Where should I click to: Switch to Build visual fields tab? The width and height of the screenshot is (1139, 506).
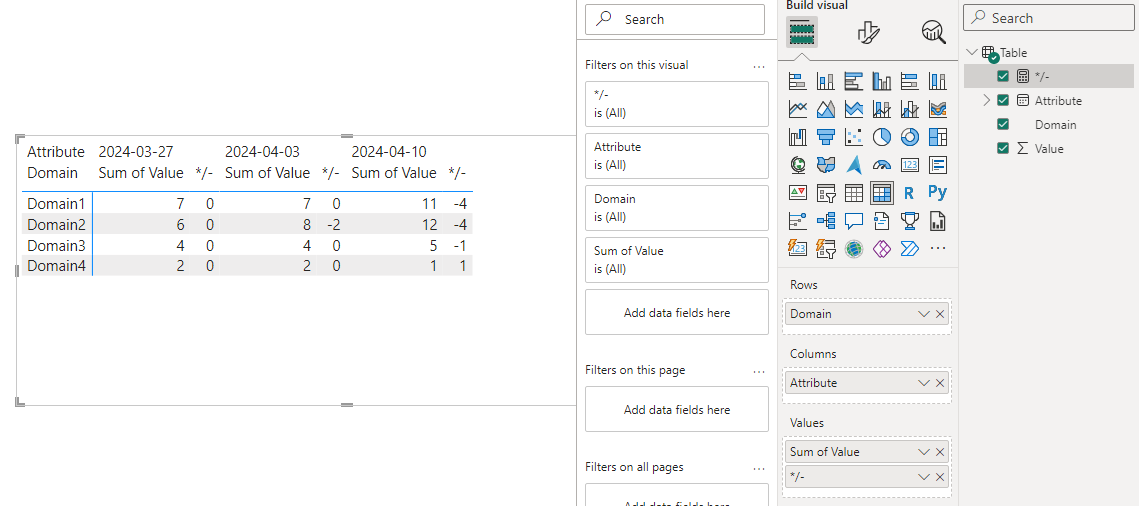coord(801,32)
